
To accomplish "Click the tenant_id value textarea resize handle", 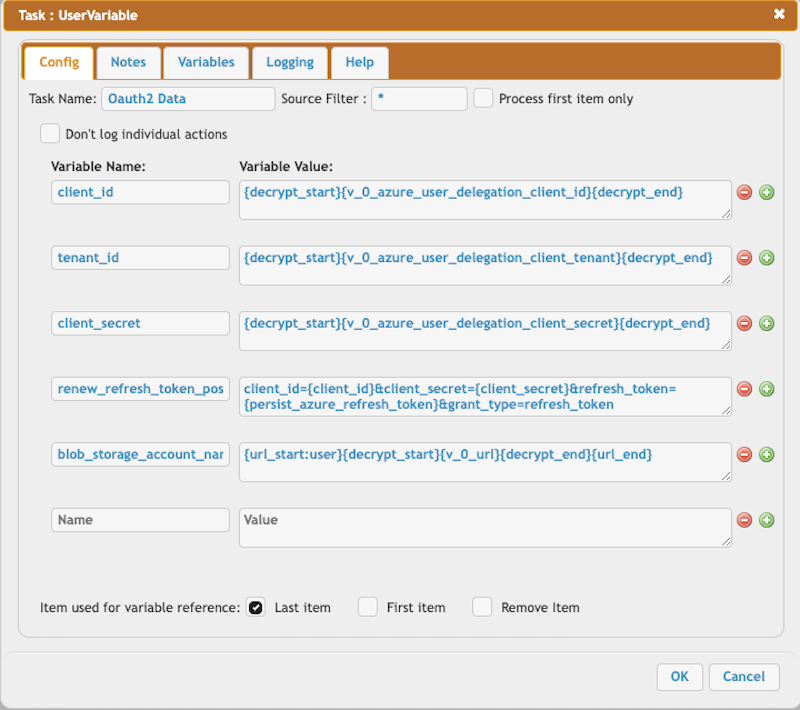I will [726, 280].
